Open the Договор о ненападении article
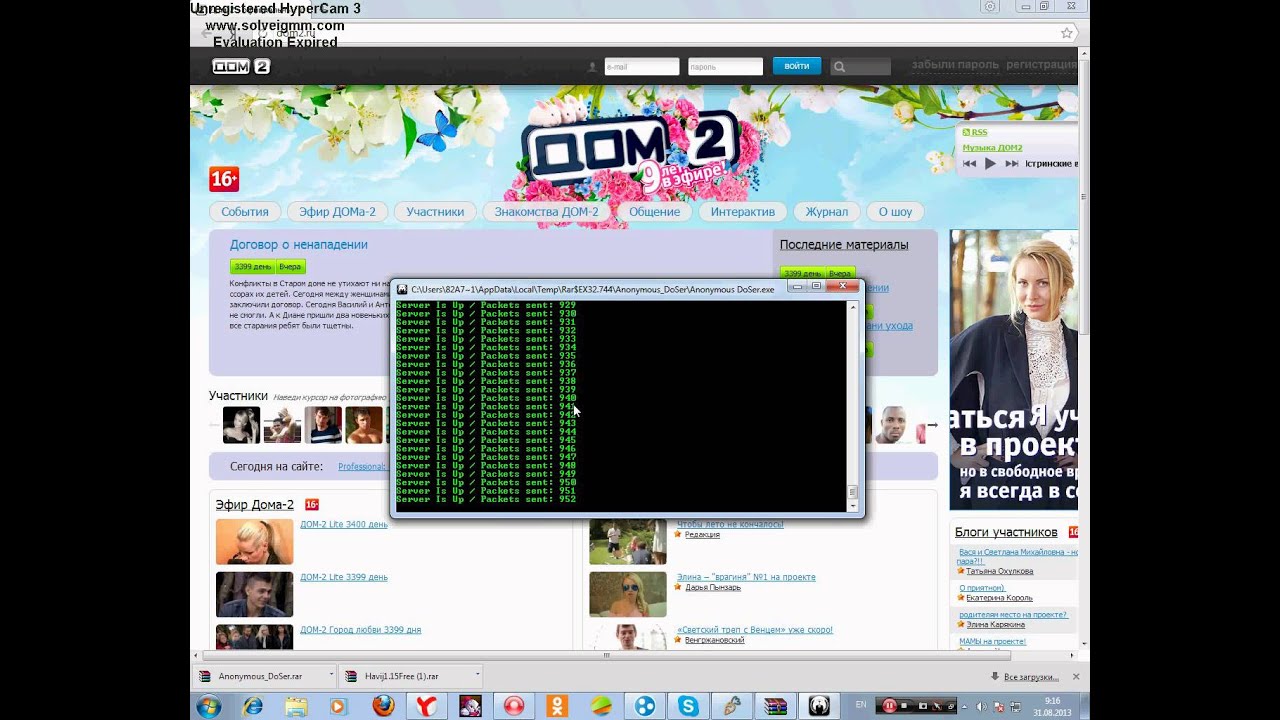 299,245
